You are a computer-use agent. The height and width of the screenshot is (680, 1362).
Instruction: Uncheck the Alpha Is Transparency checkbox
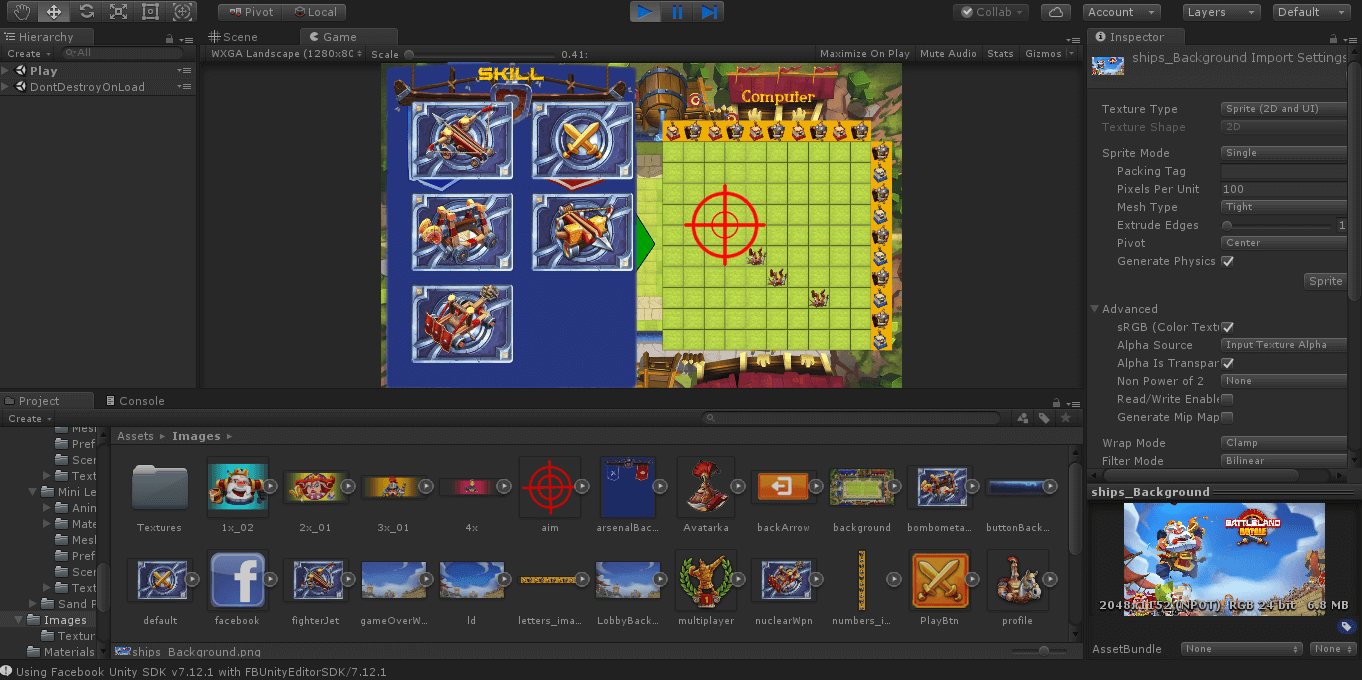(x=1227, y=364)
